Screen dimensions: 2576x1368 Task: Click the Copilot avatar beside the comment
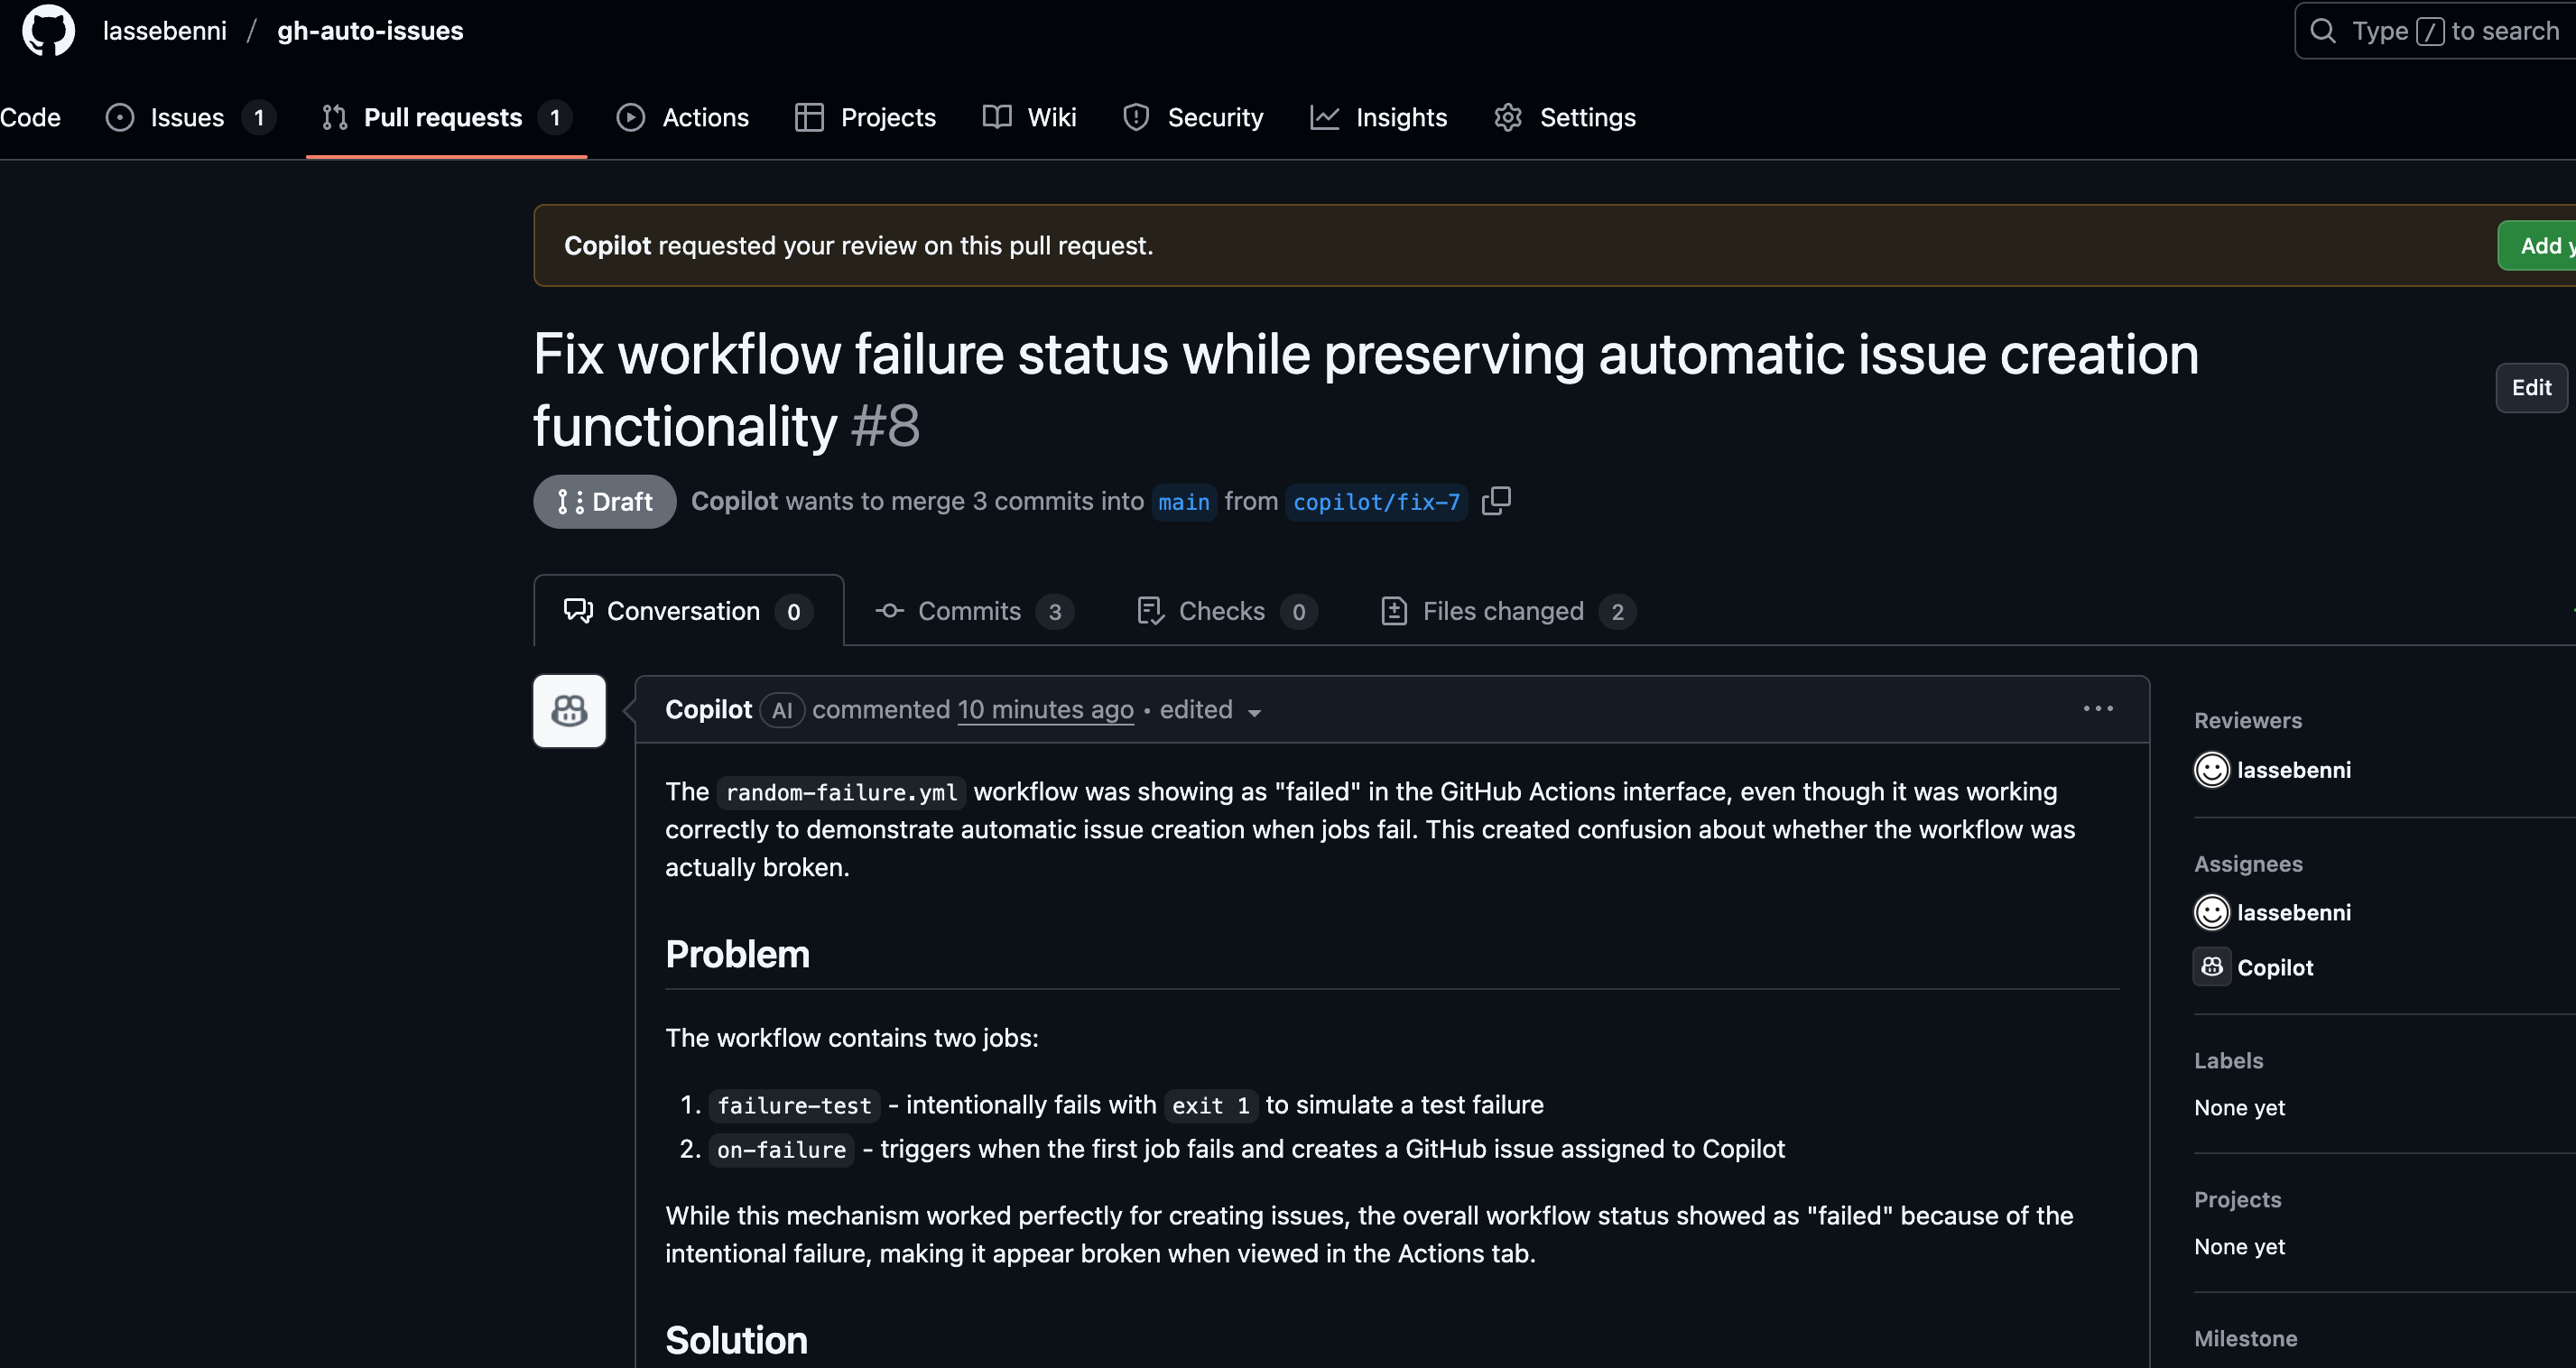(569, 711)
